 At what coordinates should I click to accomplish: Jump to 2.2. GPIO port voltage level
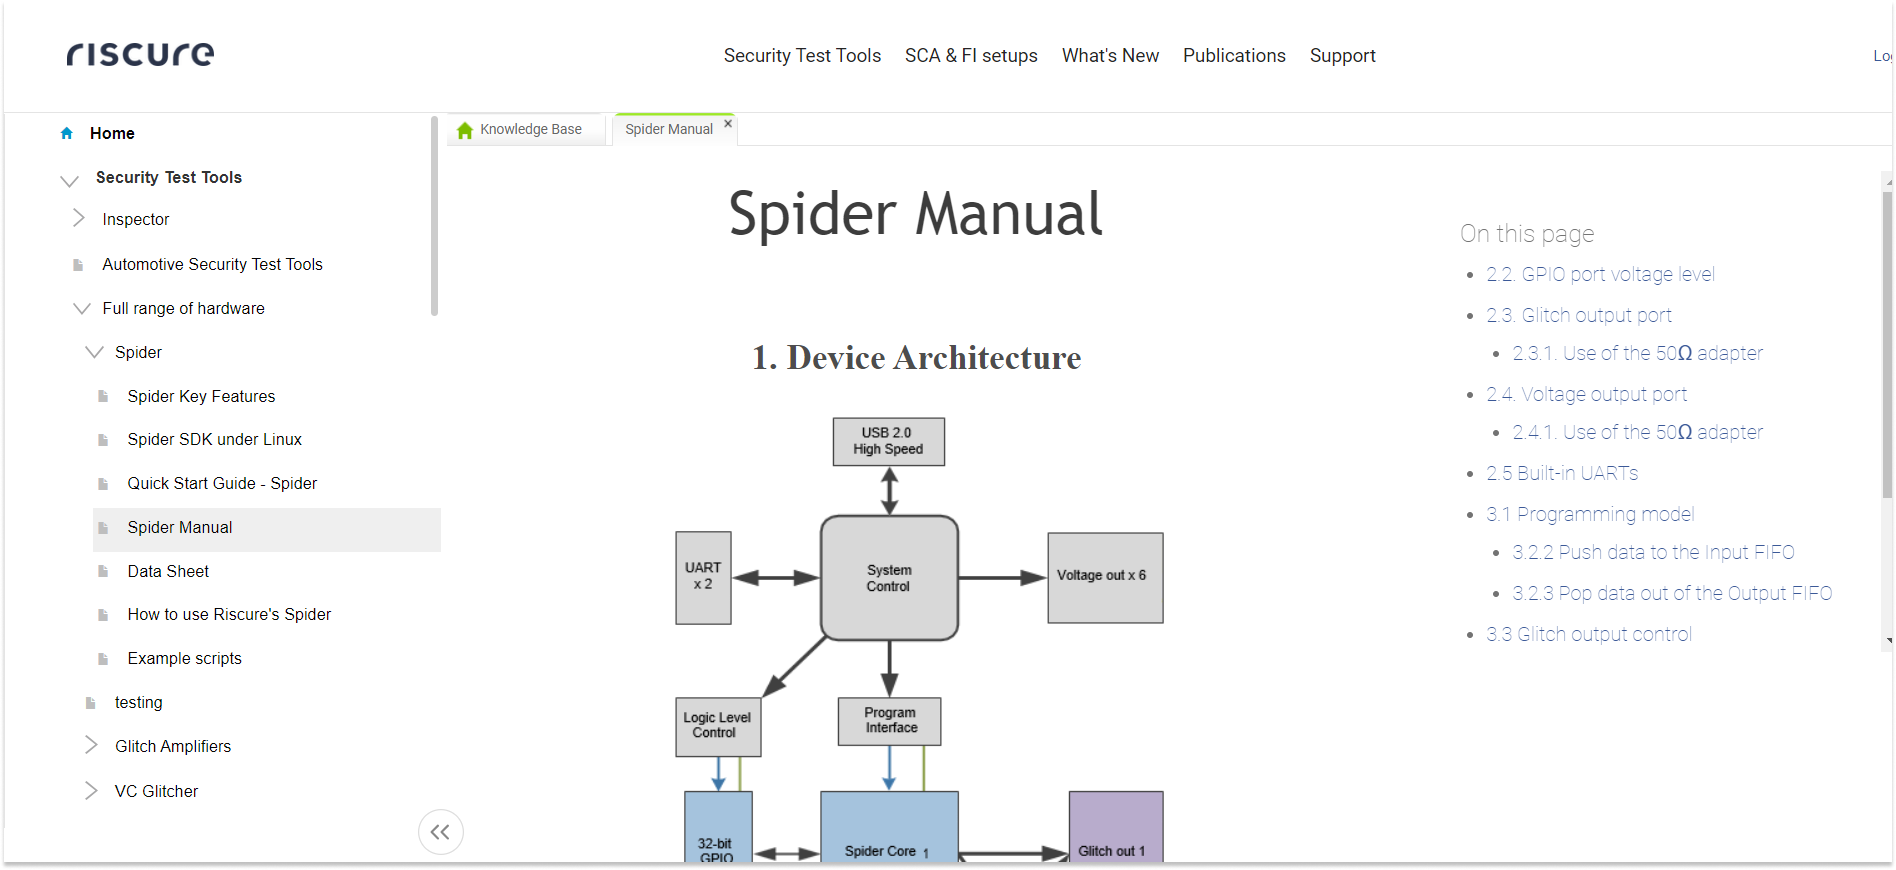(x=1600, y=275)
